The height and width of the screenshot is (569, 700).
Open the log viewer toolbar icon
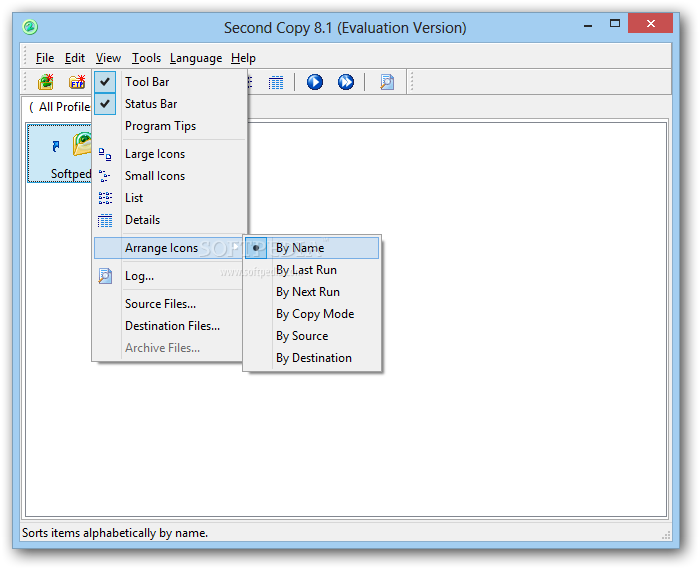click(x=387, y=82)
